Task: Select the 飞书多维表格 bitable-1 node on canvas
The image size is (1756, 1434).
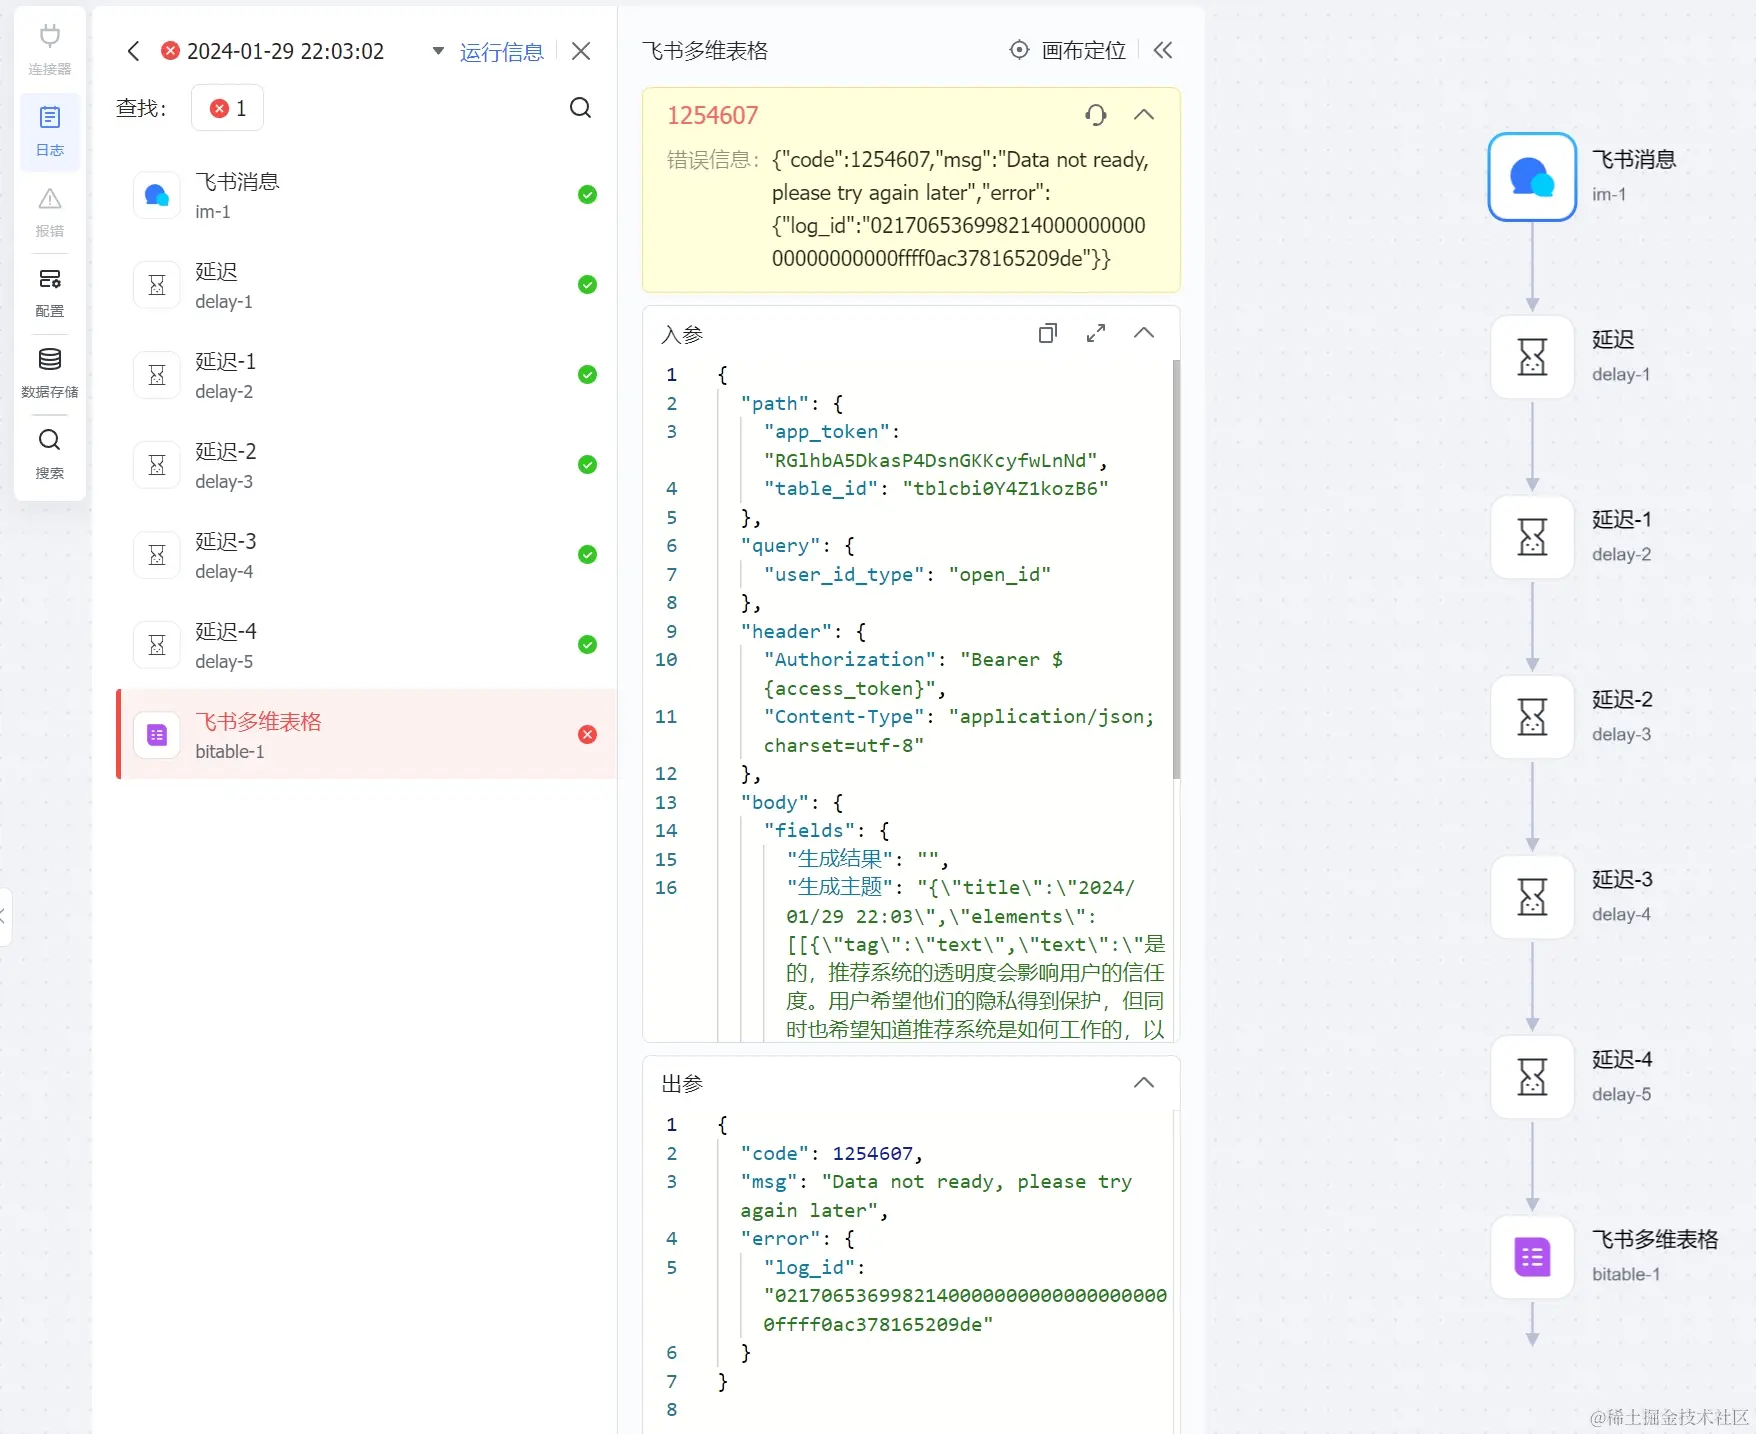Action: pos(1532,1257)
